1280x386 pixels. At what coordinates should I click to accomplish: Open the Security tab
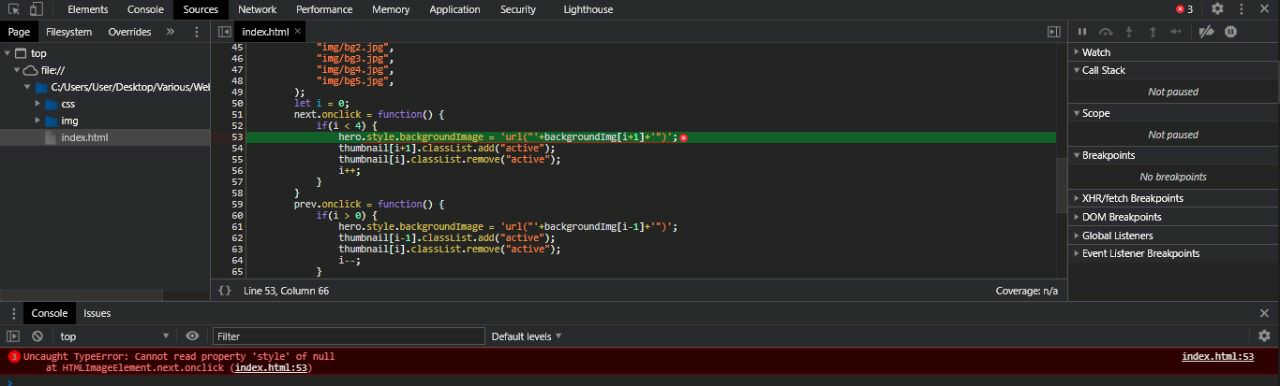click(518, 9)
